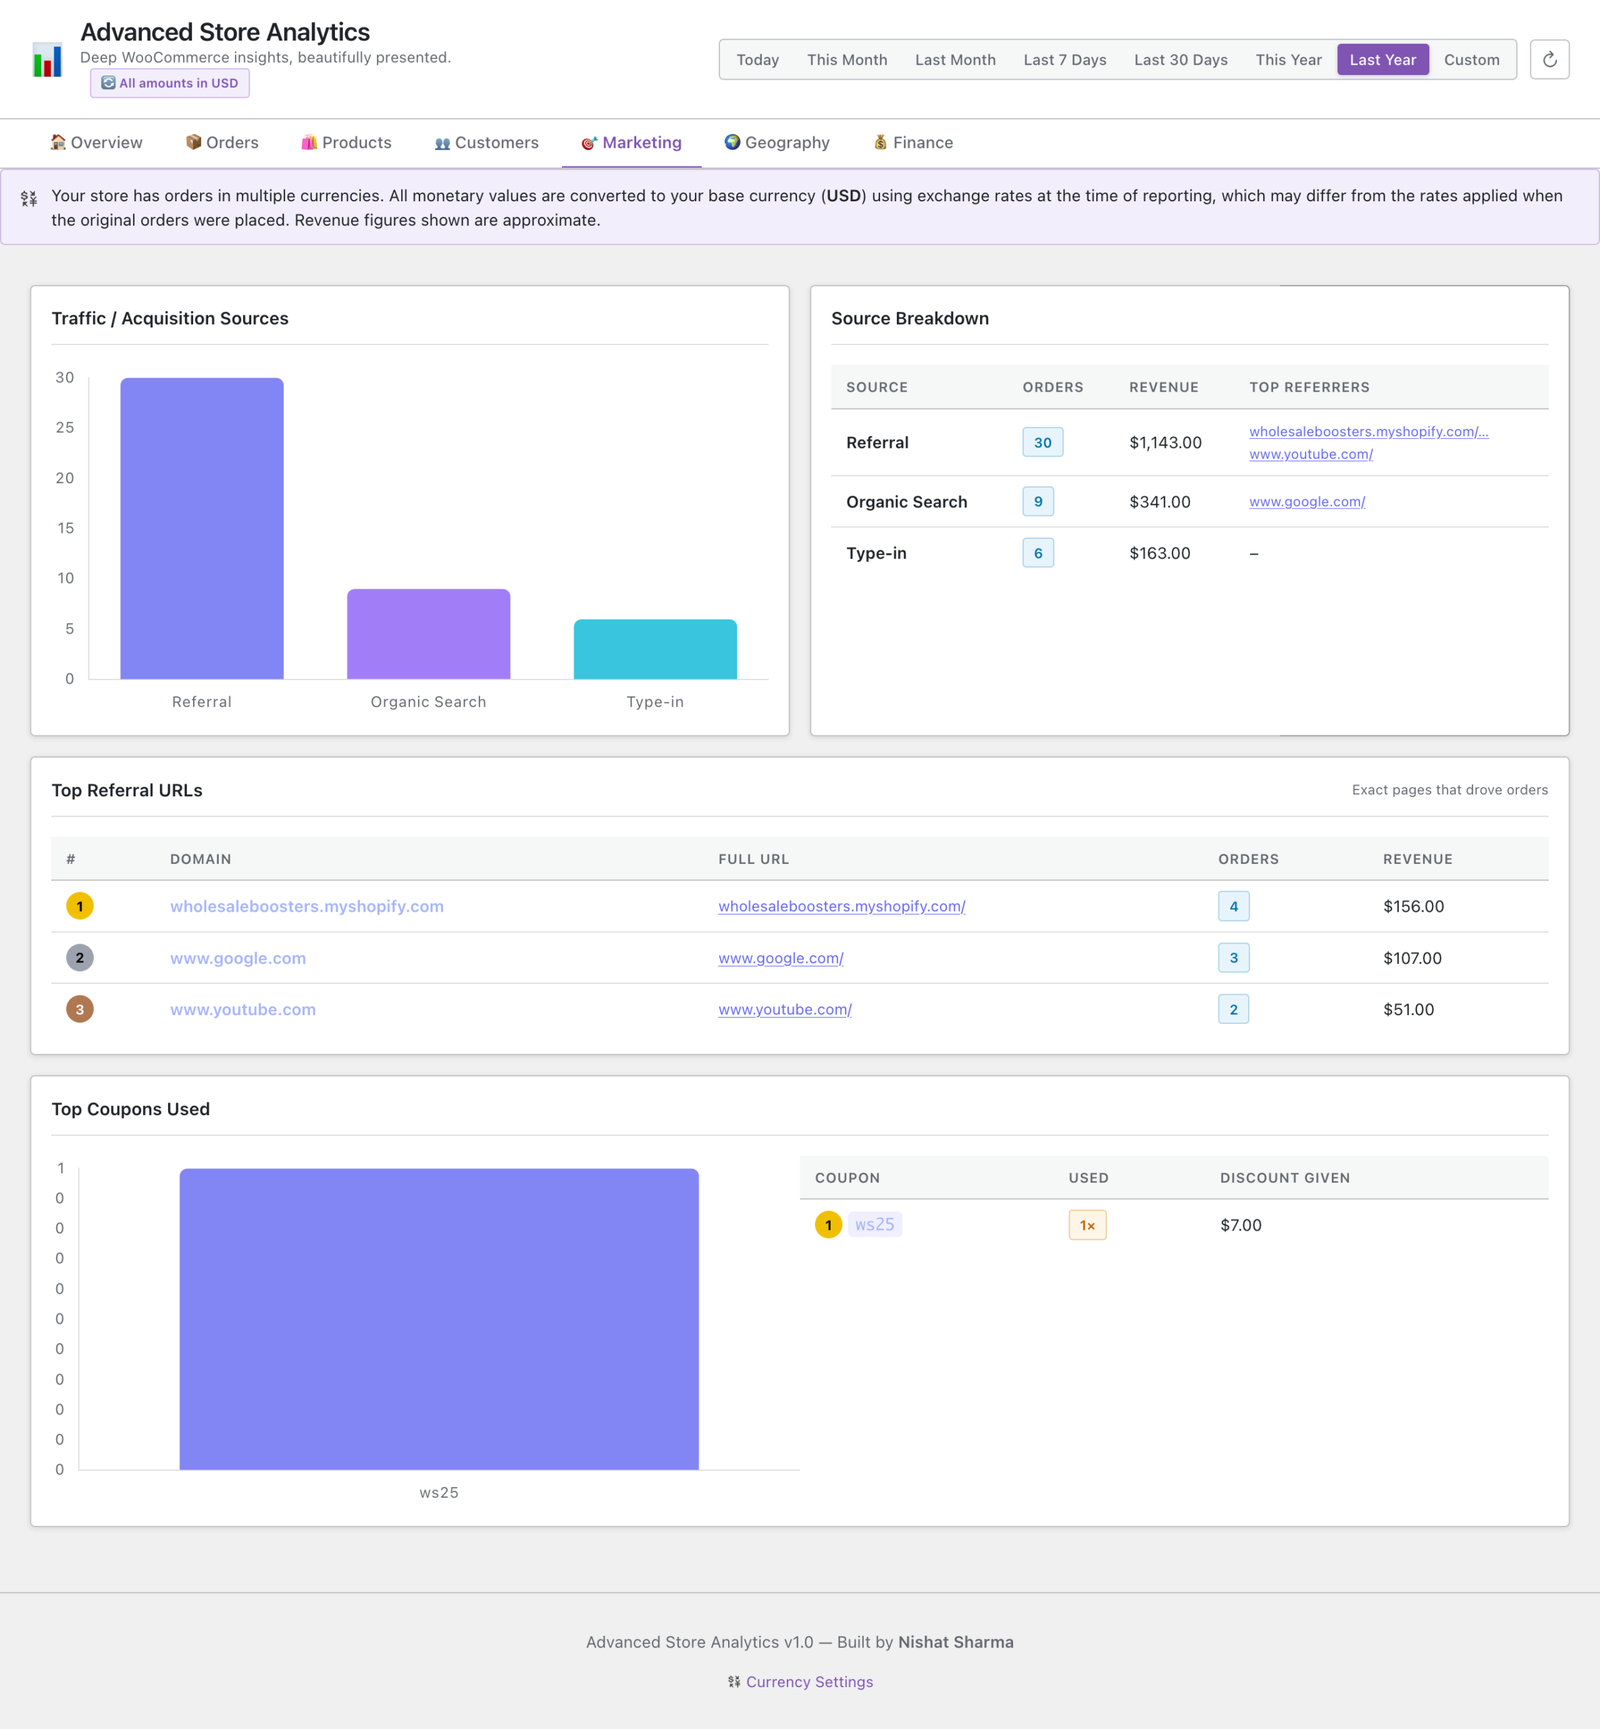Viewport: 1600px width, 1729px height.
Task: Click gray rank 2 badge for google.com
Action: click(80, 958)
